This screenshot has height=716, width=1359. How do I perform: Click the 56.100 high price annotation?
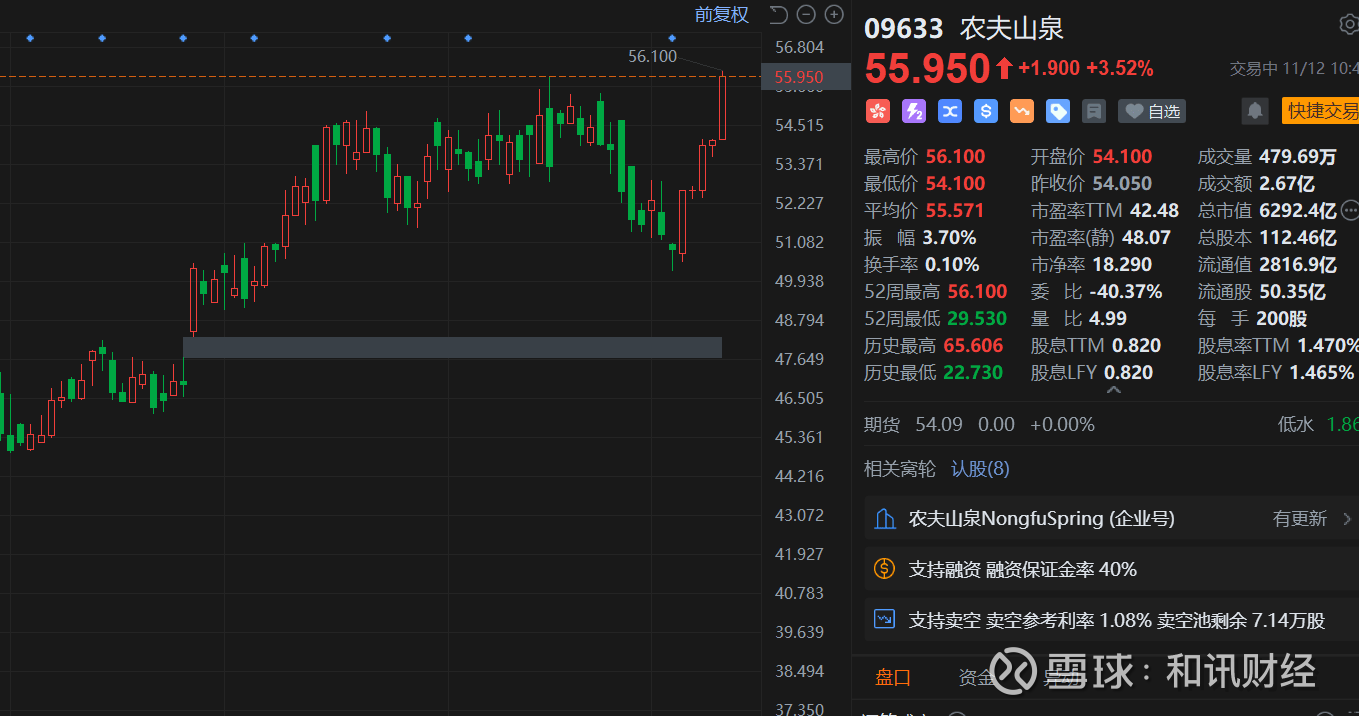point(652,56)
